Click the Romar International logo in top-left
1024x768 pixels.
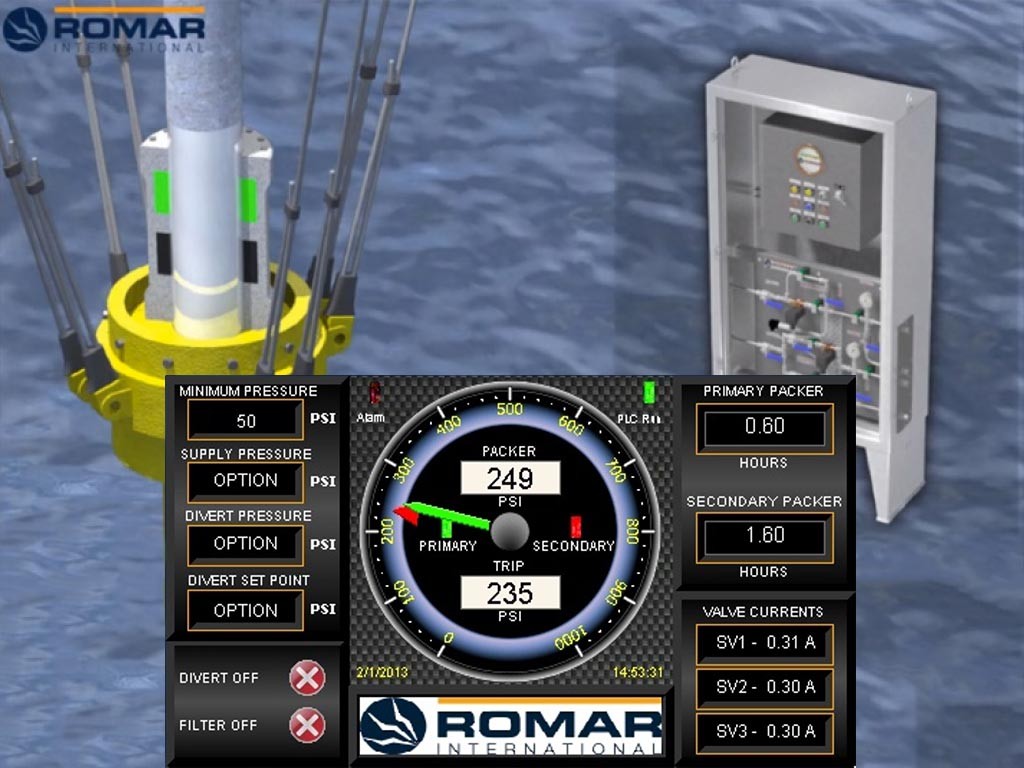coord(104,30)
